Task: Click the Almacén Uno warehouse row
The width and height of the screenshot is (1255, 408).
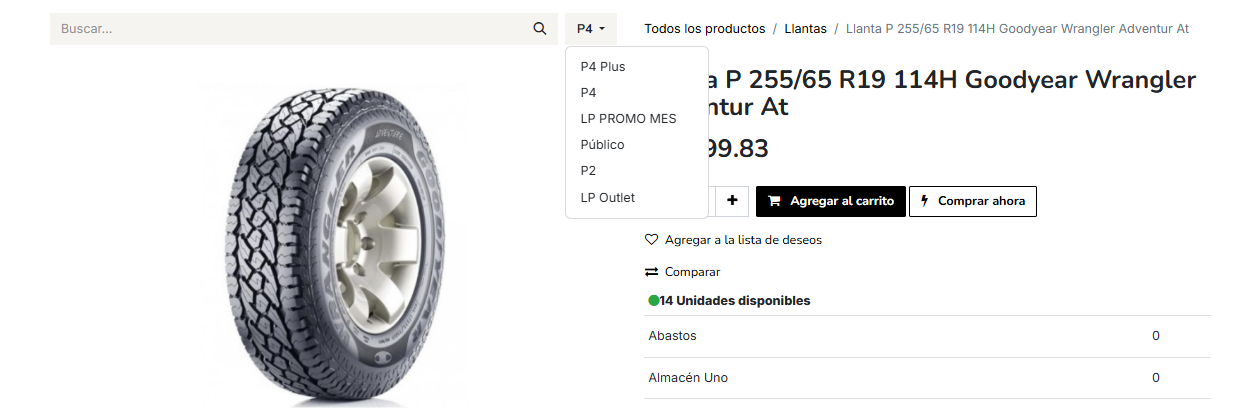Action: tap(926, 378)
